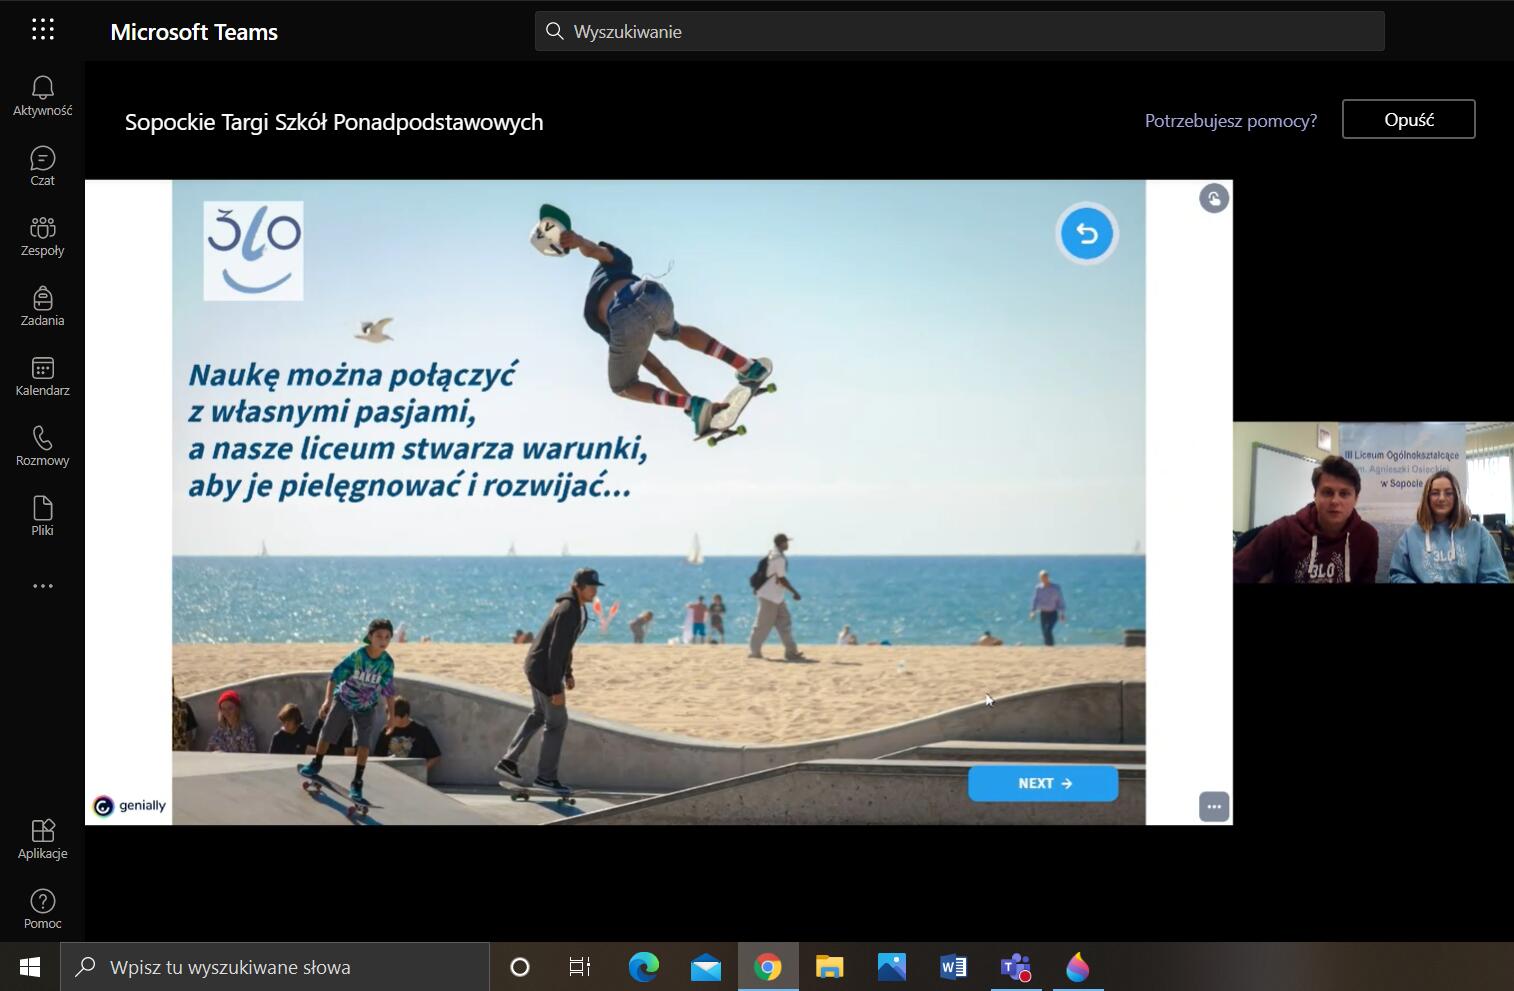Open the Teams app launcher grid
This screenshot has width=1514, height=991.
43,30
